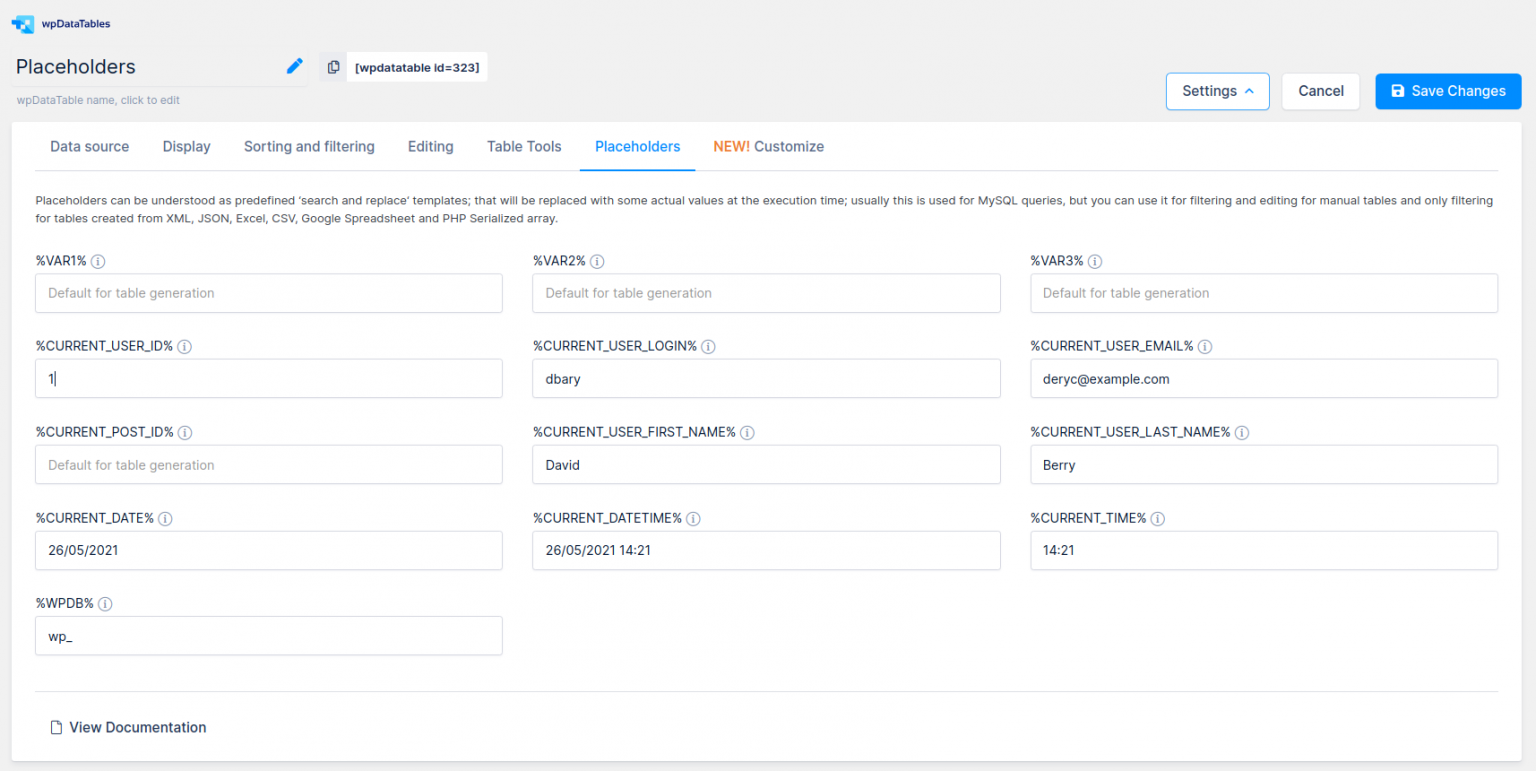This screenshot has width=1536, height=771.
Task: Click the document icon beside View Documentation
Action: click(x=55, y=727)
